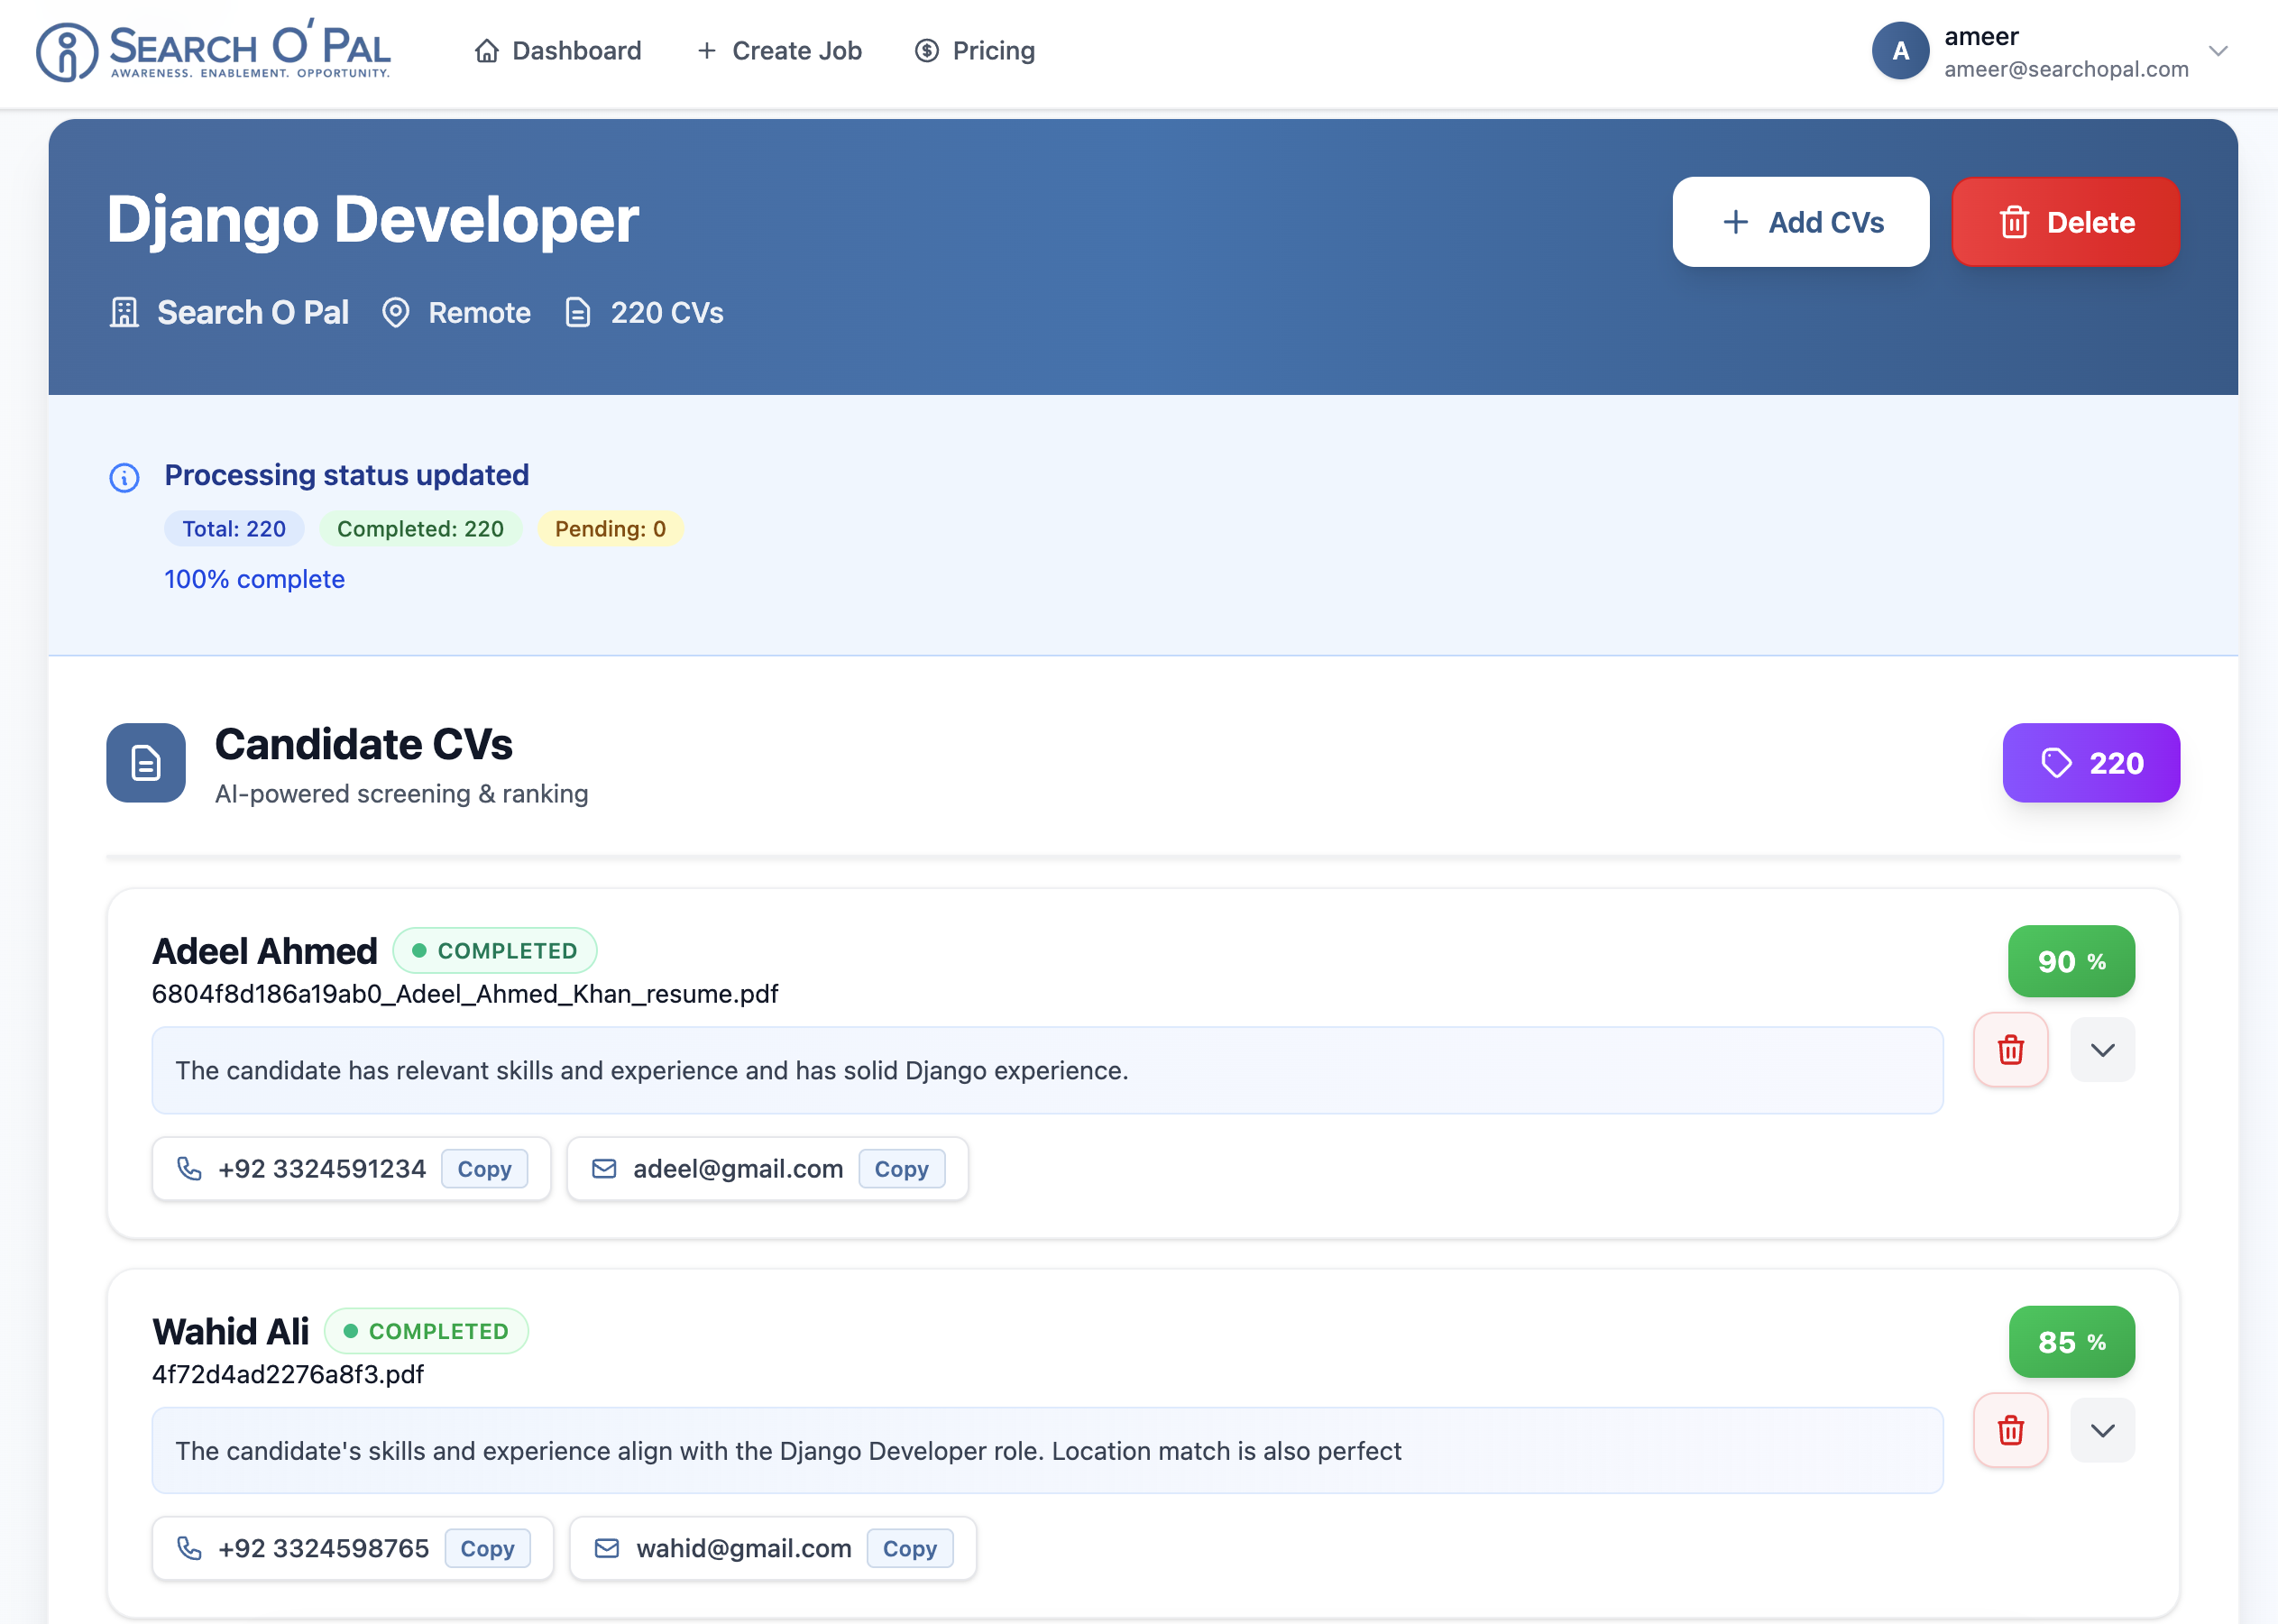Click the COMPLETED status badge for Adeel Ahmed
The image size is (2278, 1624).
point(495,951)
